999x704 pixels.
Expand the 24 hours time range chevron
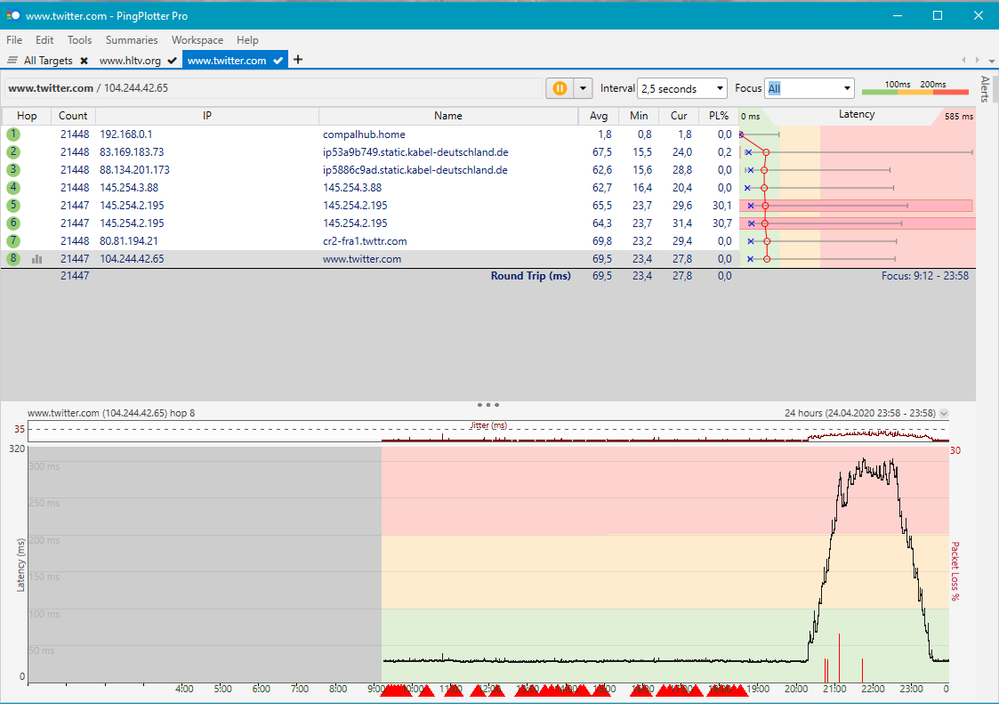pyautogui.click(x=944, y=413)
